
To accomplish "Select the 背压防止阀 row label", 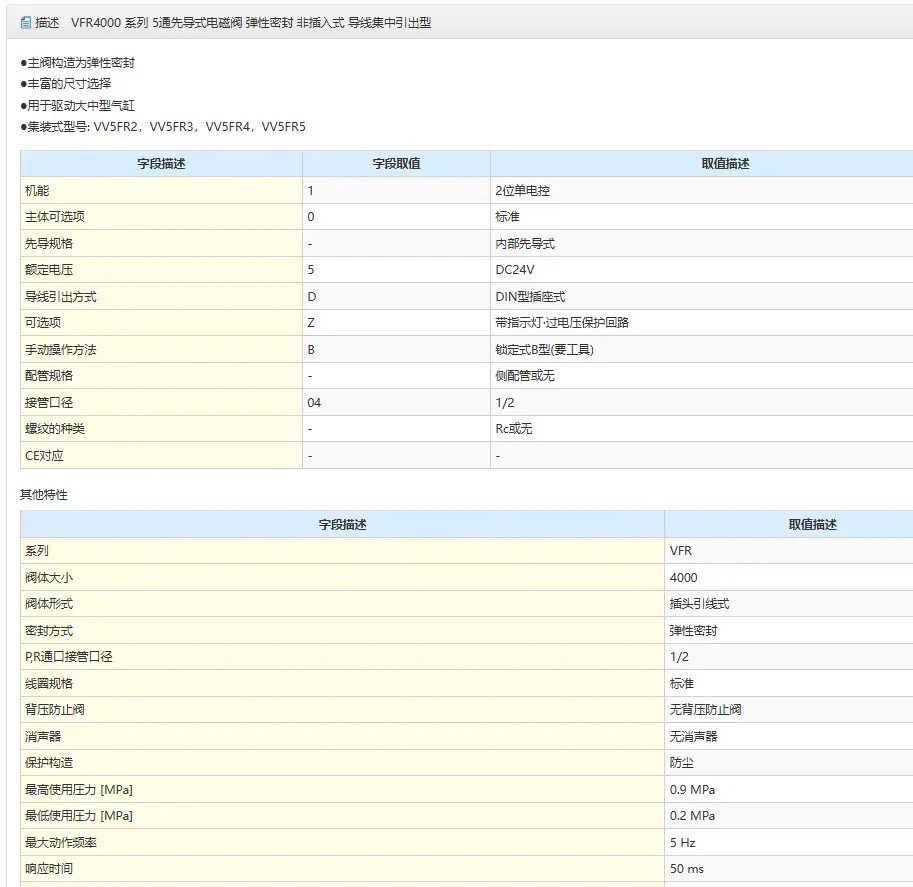I will tap(342, 709).
